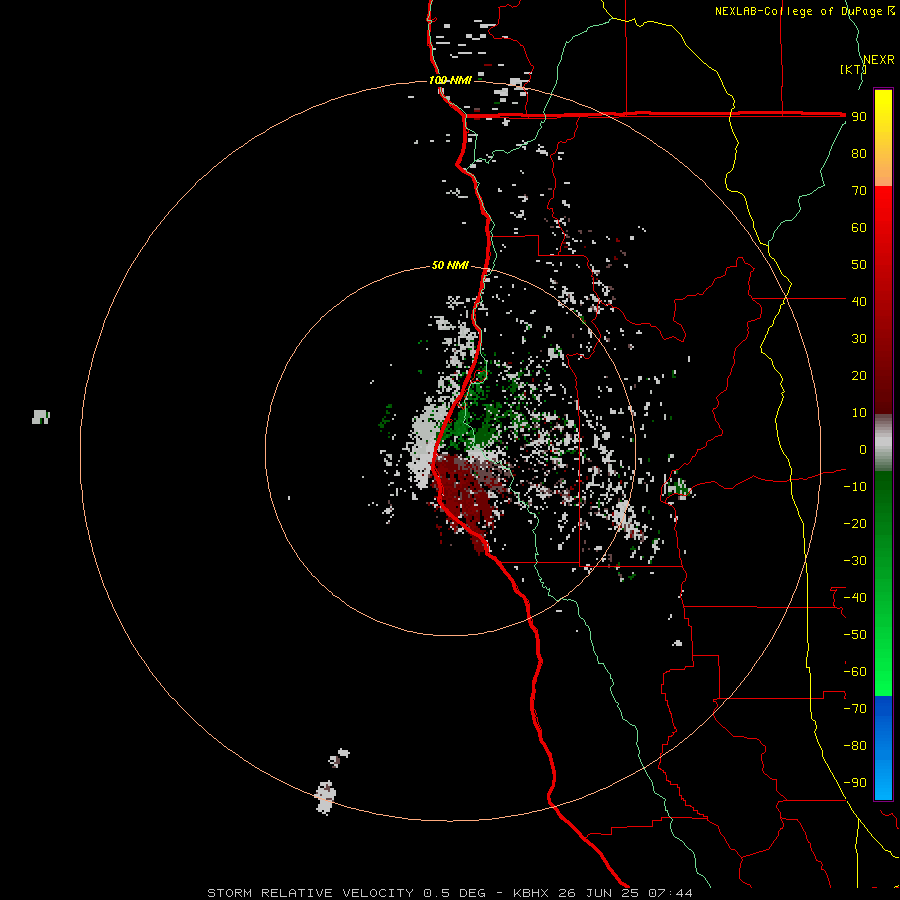Click the KBHX radar site identifier
This screenshot has width=900, height=900.
pyautogui.click(x=530, y=893)
